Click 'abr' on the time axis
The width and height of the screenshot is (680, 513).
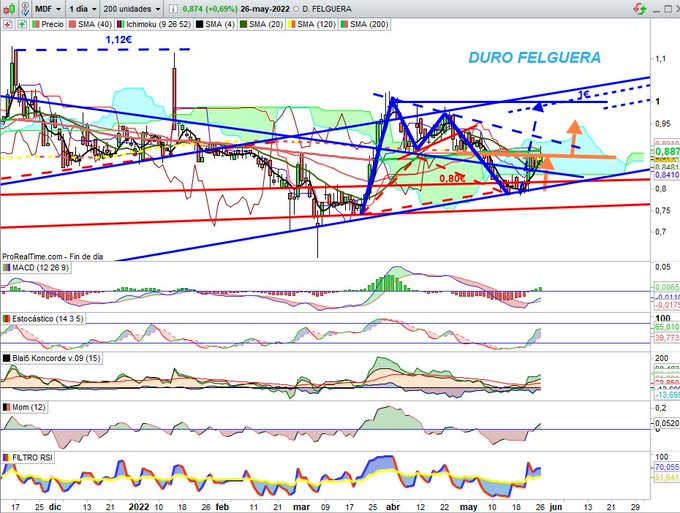tap(392, 506)
